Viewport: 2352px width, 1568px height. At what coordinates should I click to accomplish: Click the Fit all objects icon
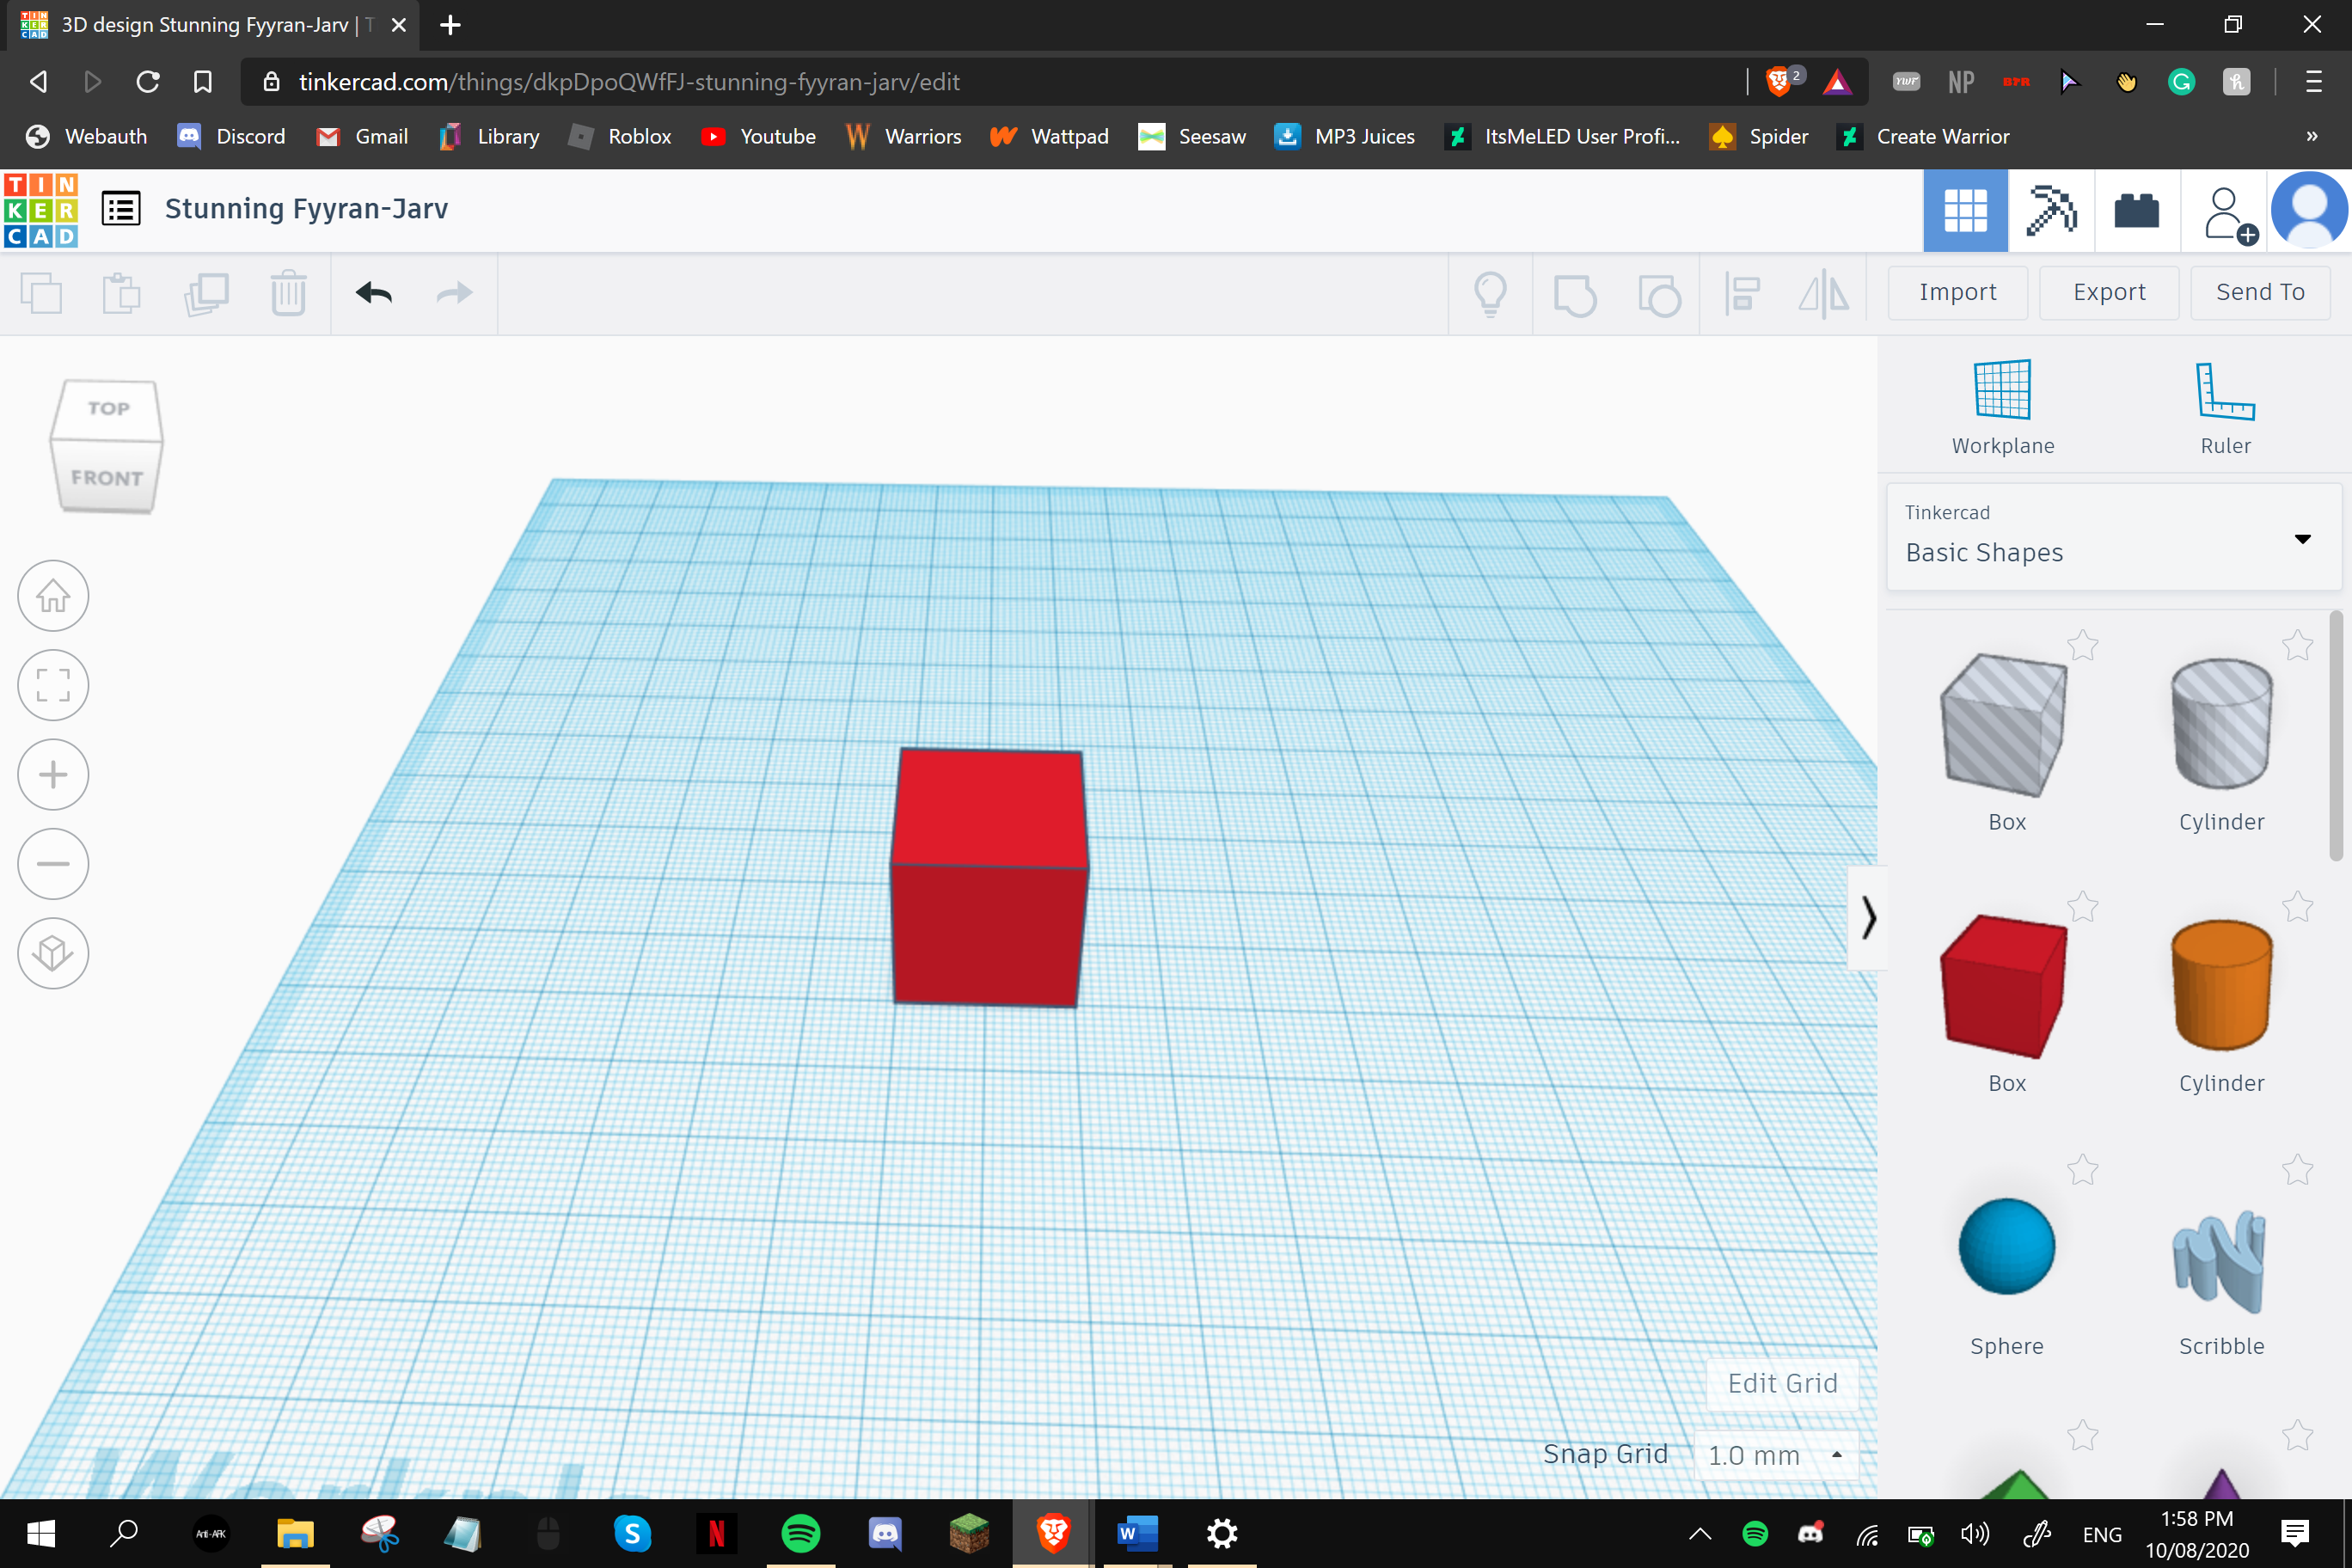(52, 684)
